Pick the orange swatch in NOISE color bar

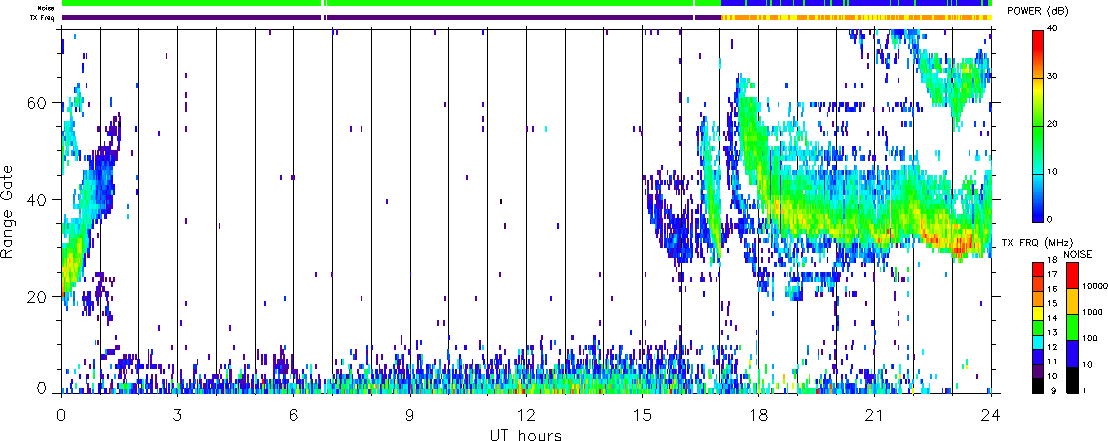point(1072,301)
